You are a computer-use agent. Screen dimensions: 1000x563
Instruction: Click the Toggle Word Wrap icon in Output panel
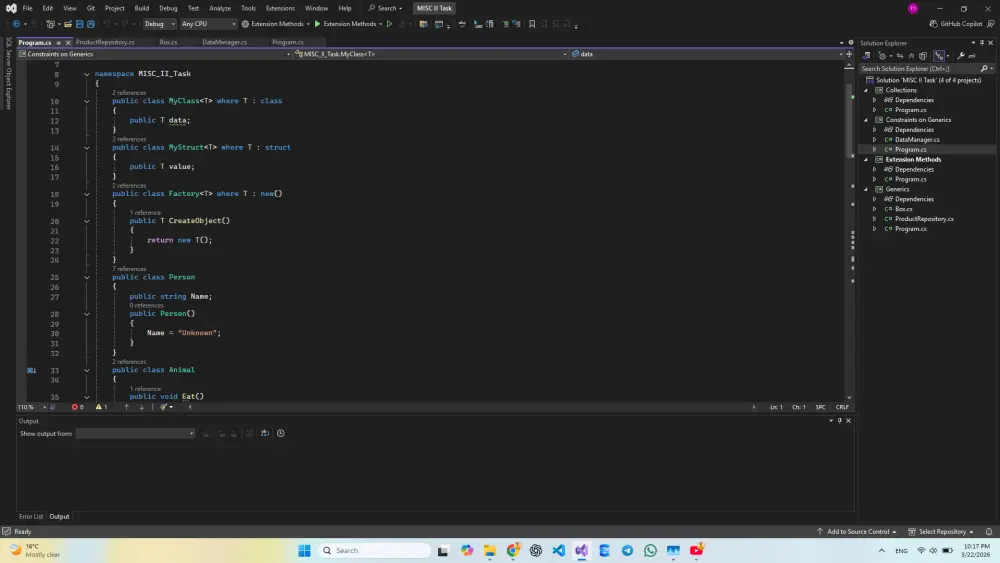(265, 433)
